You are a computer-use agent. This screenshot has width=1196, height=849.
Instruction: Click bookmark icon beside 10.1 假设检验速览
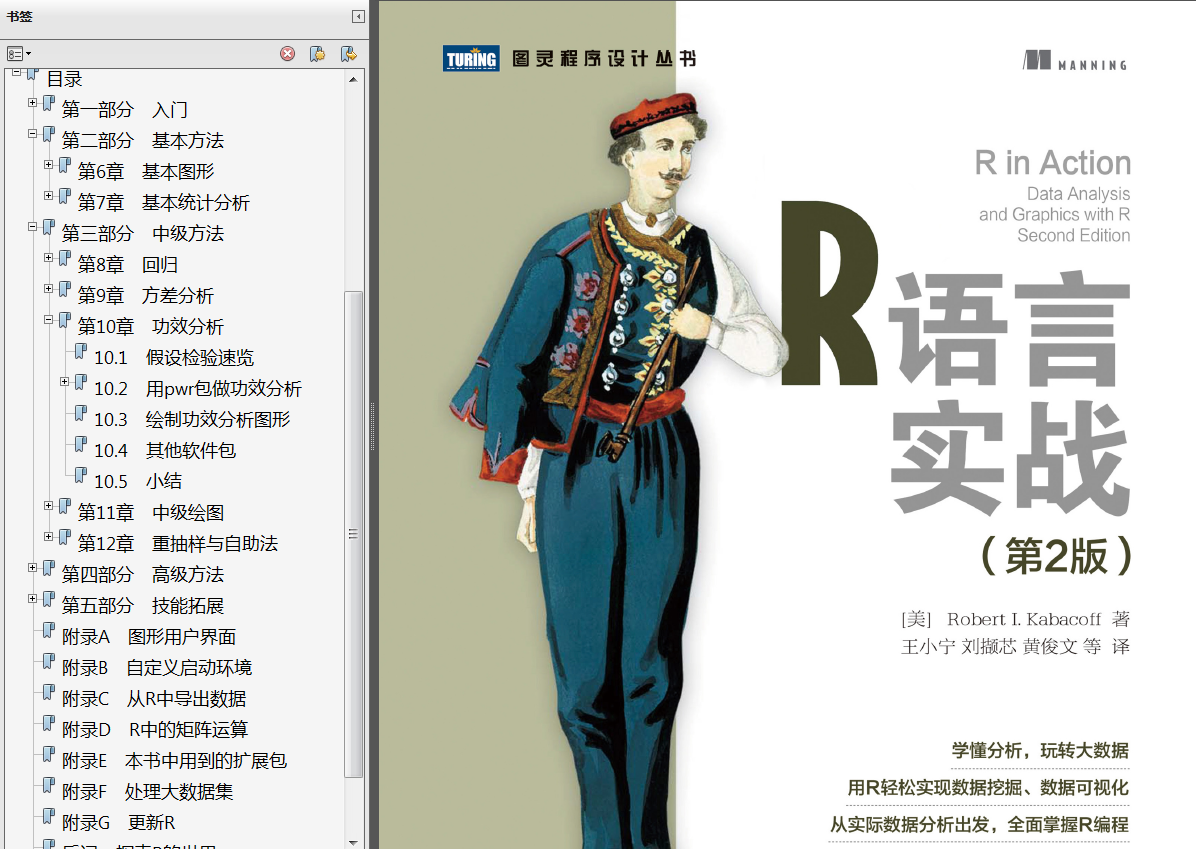pos(81,352)
